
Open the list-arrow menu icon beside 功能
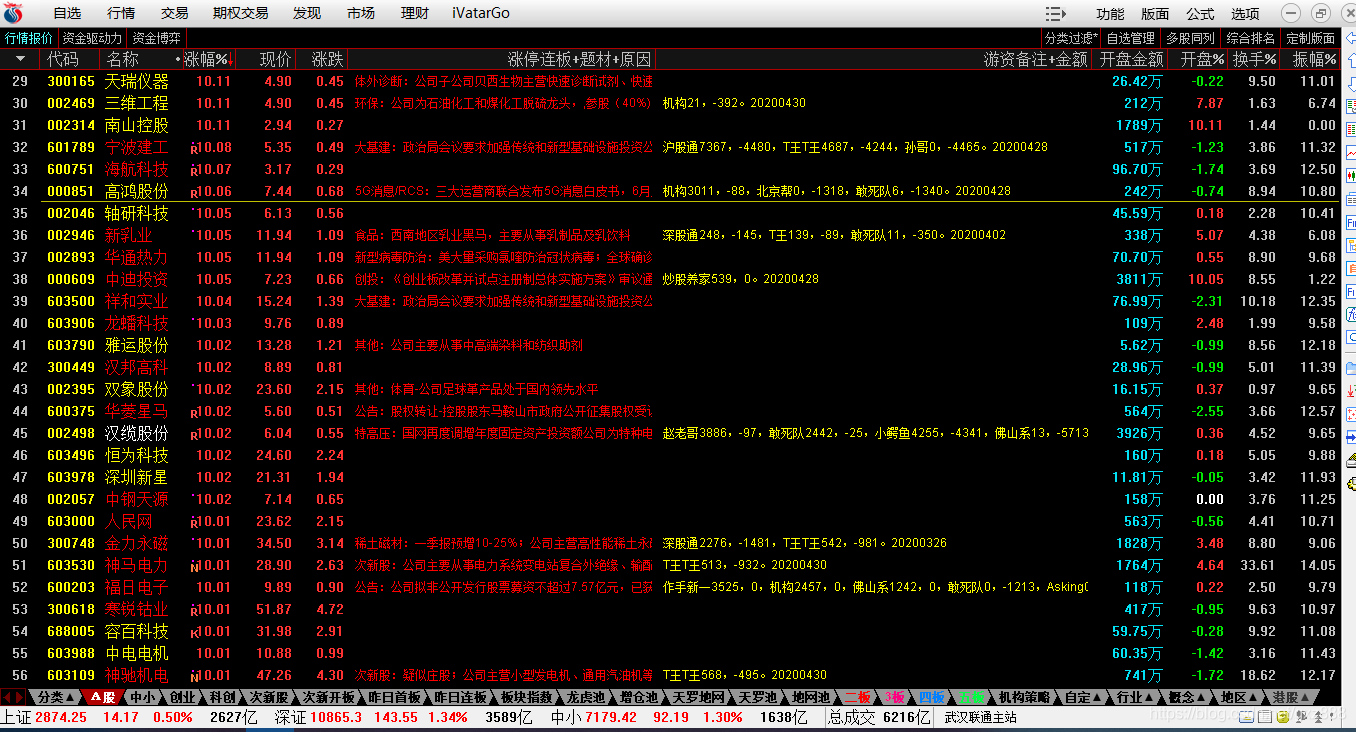click(x=1056, y=14)
